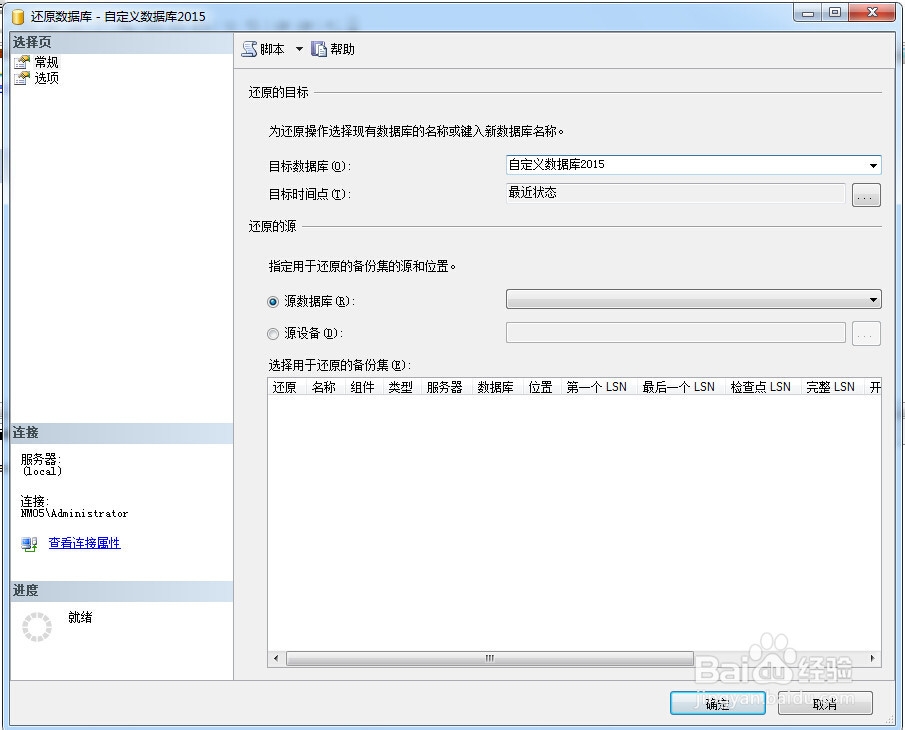Click the 完整 LSN column header
This screenshot has width=905, height=730.
831,387
